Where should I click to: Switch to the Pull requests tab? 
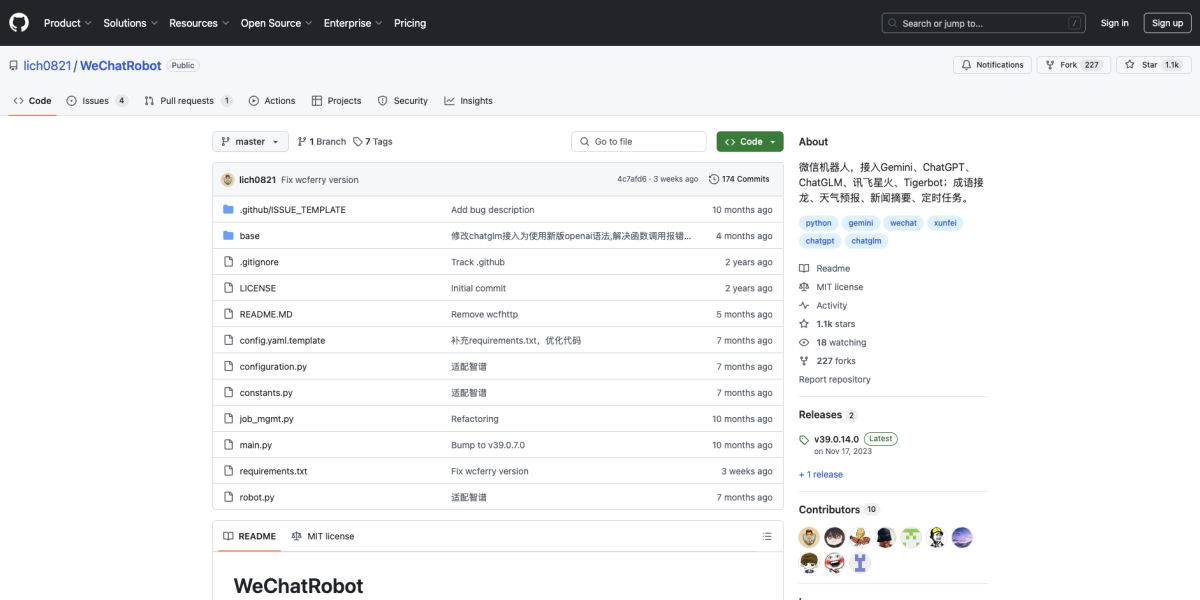pyautogui.click(x=187, y=101)
